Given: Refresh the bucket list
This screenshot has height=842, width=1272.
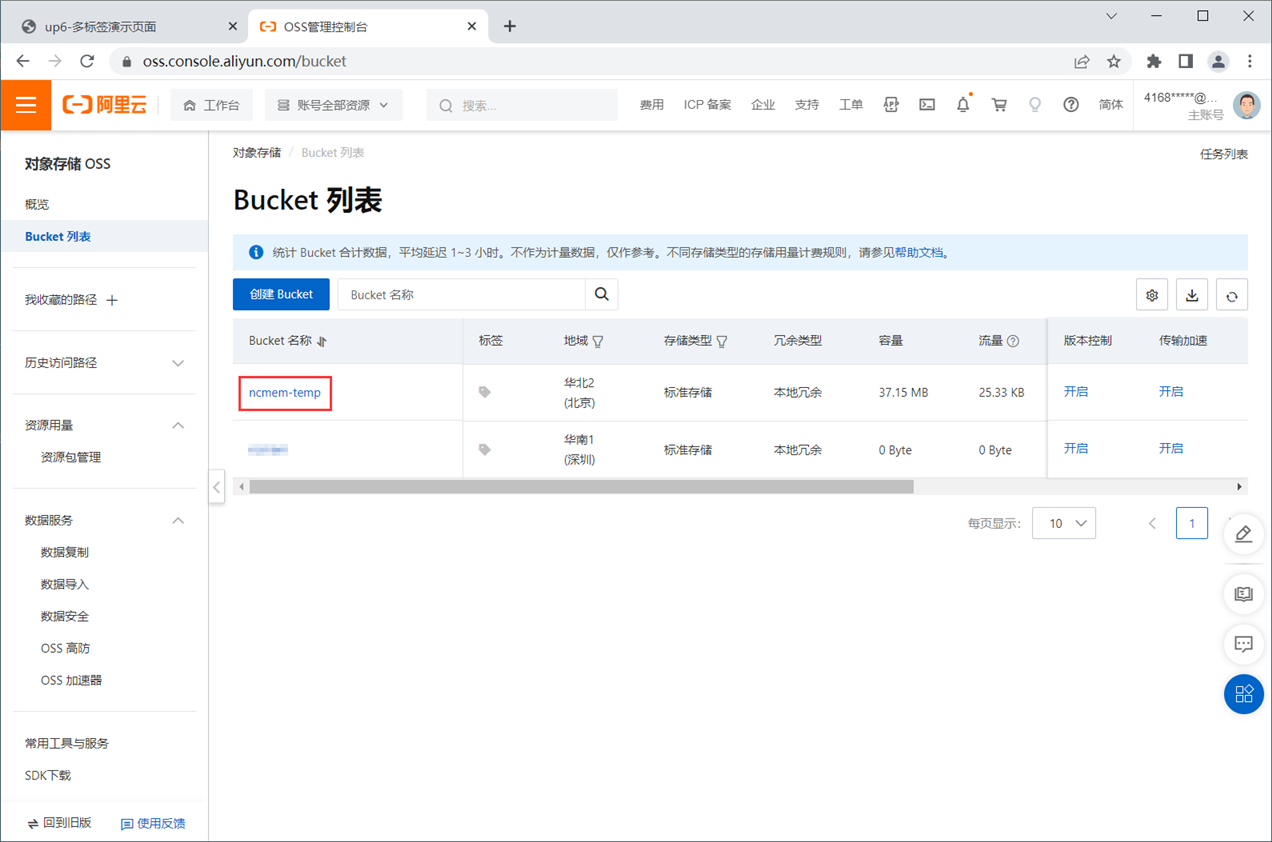Looking at the screenshot, I should [x=1232, y=295].
